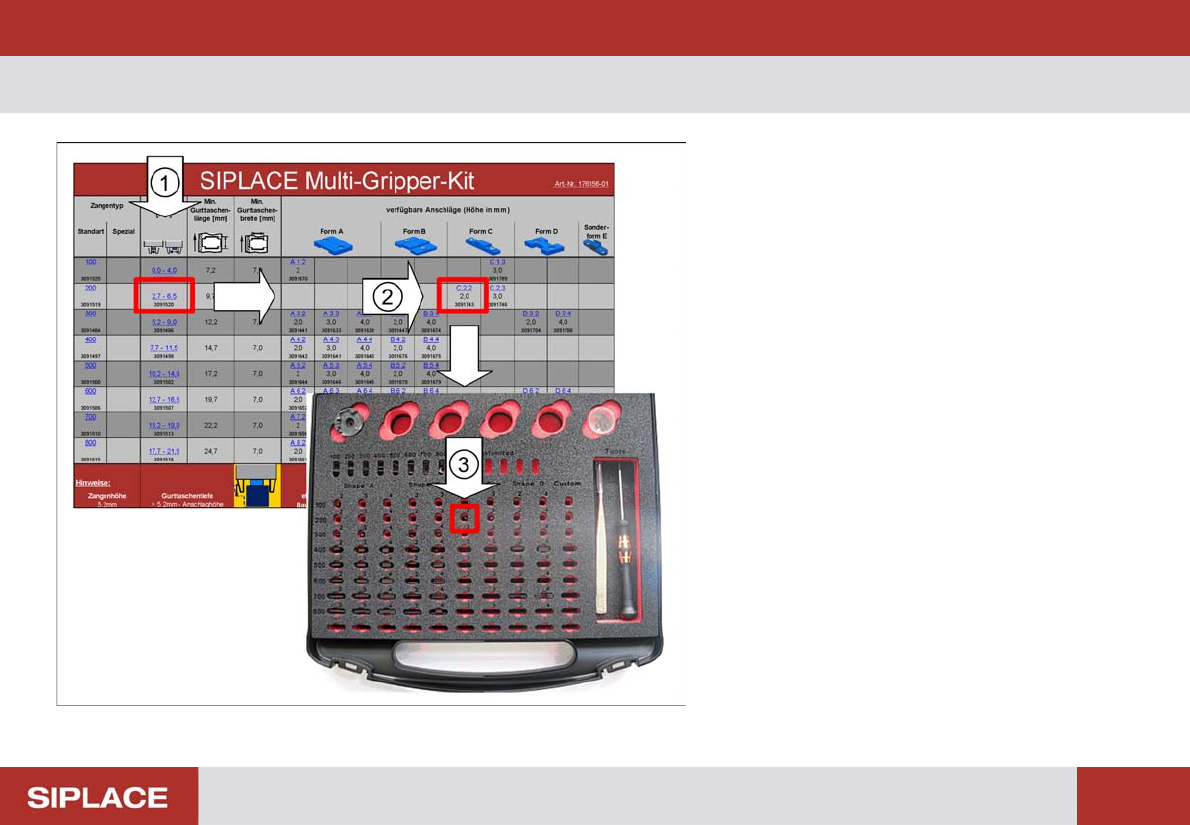Open the A 3 2 stop link

coord(298,313)
